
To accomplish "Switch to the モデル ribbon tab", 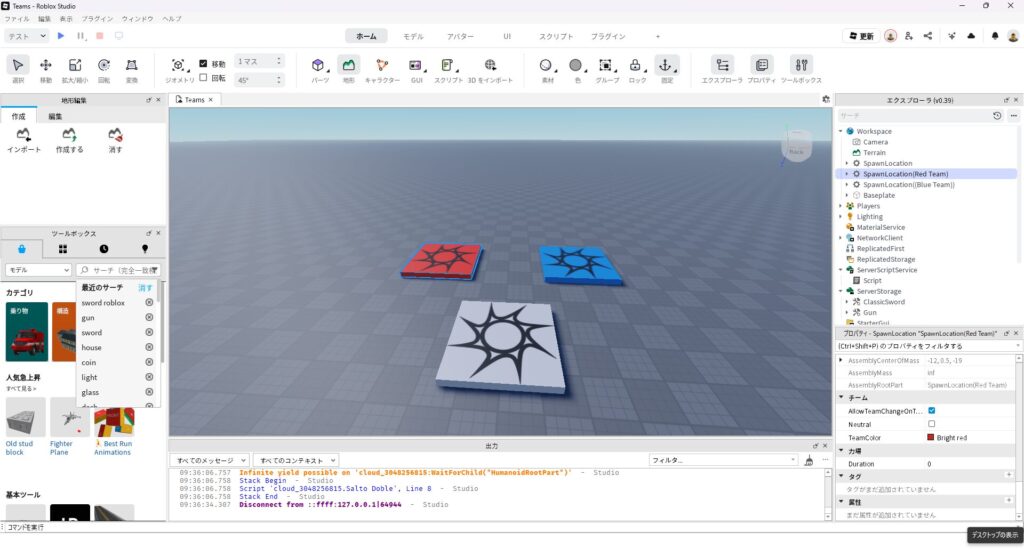I will pyautogui.click(x=413, y=37).
